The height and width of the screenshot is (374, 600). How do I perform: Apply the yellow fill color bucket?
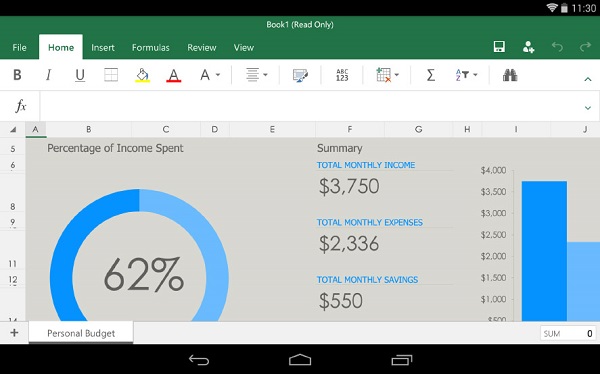pos(142,75)
